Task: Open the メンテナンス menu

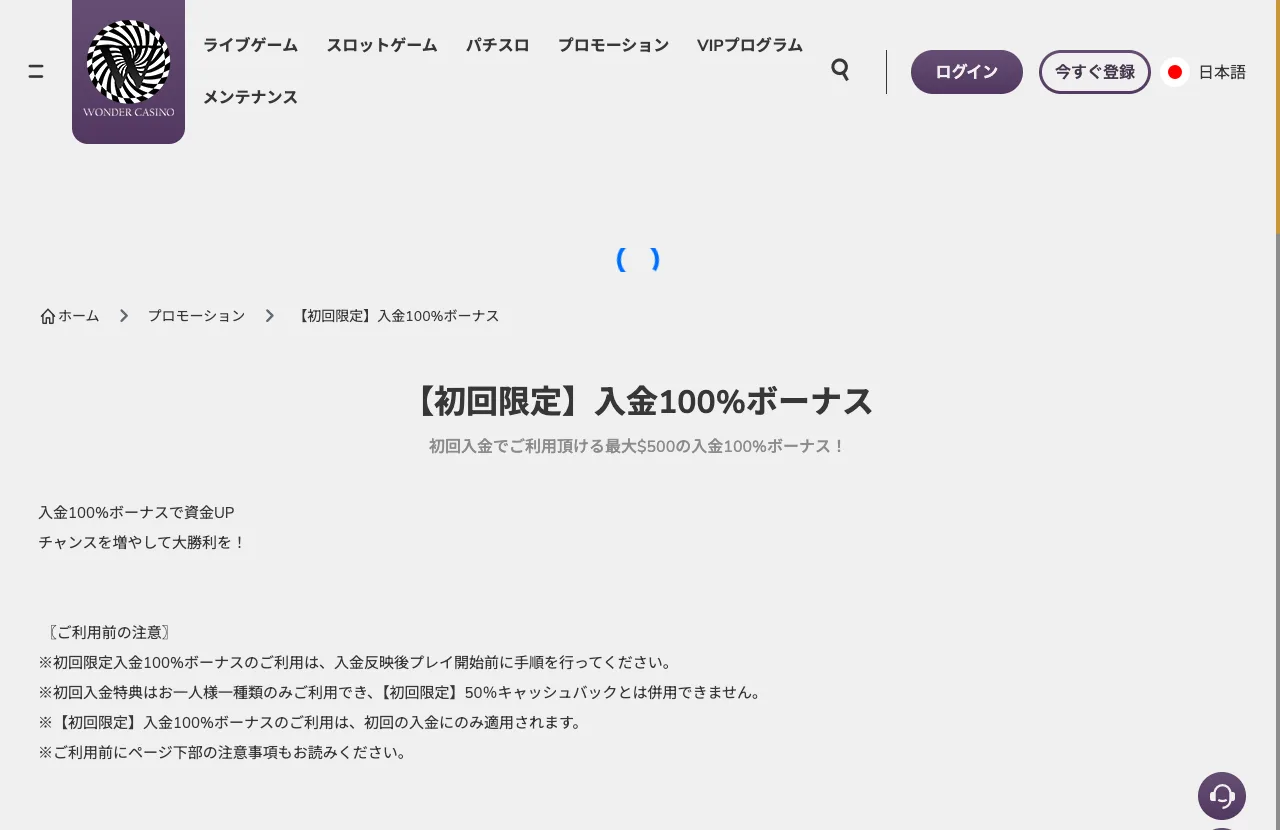Action: coord(250,97)
